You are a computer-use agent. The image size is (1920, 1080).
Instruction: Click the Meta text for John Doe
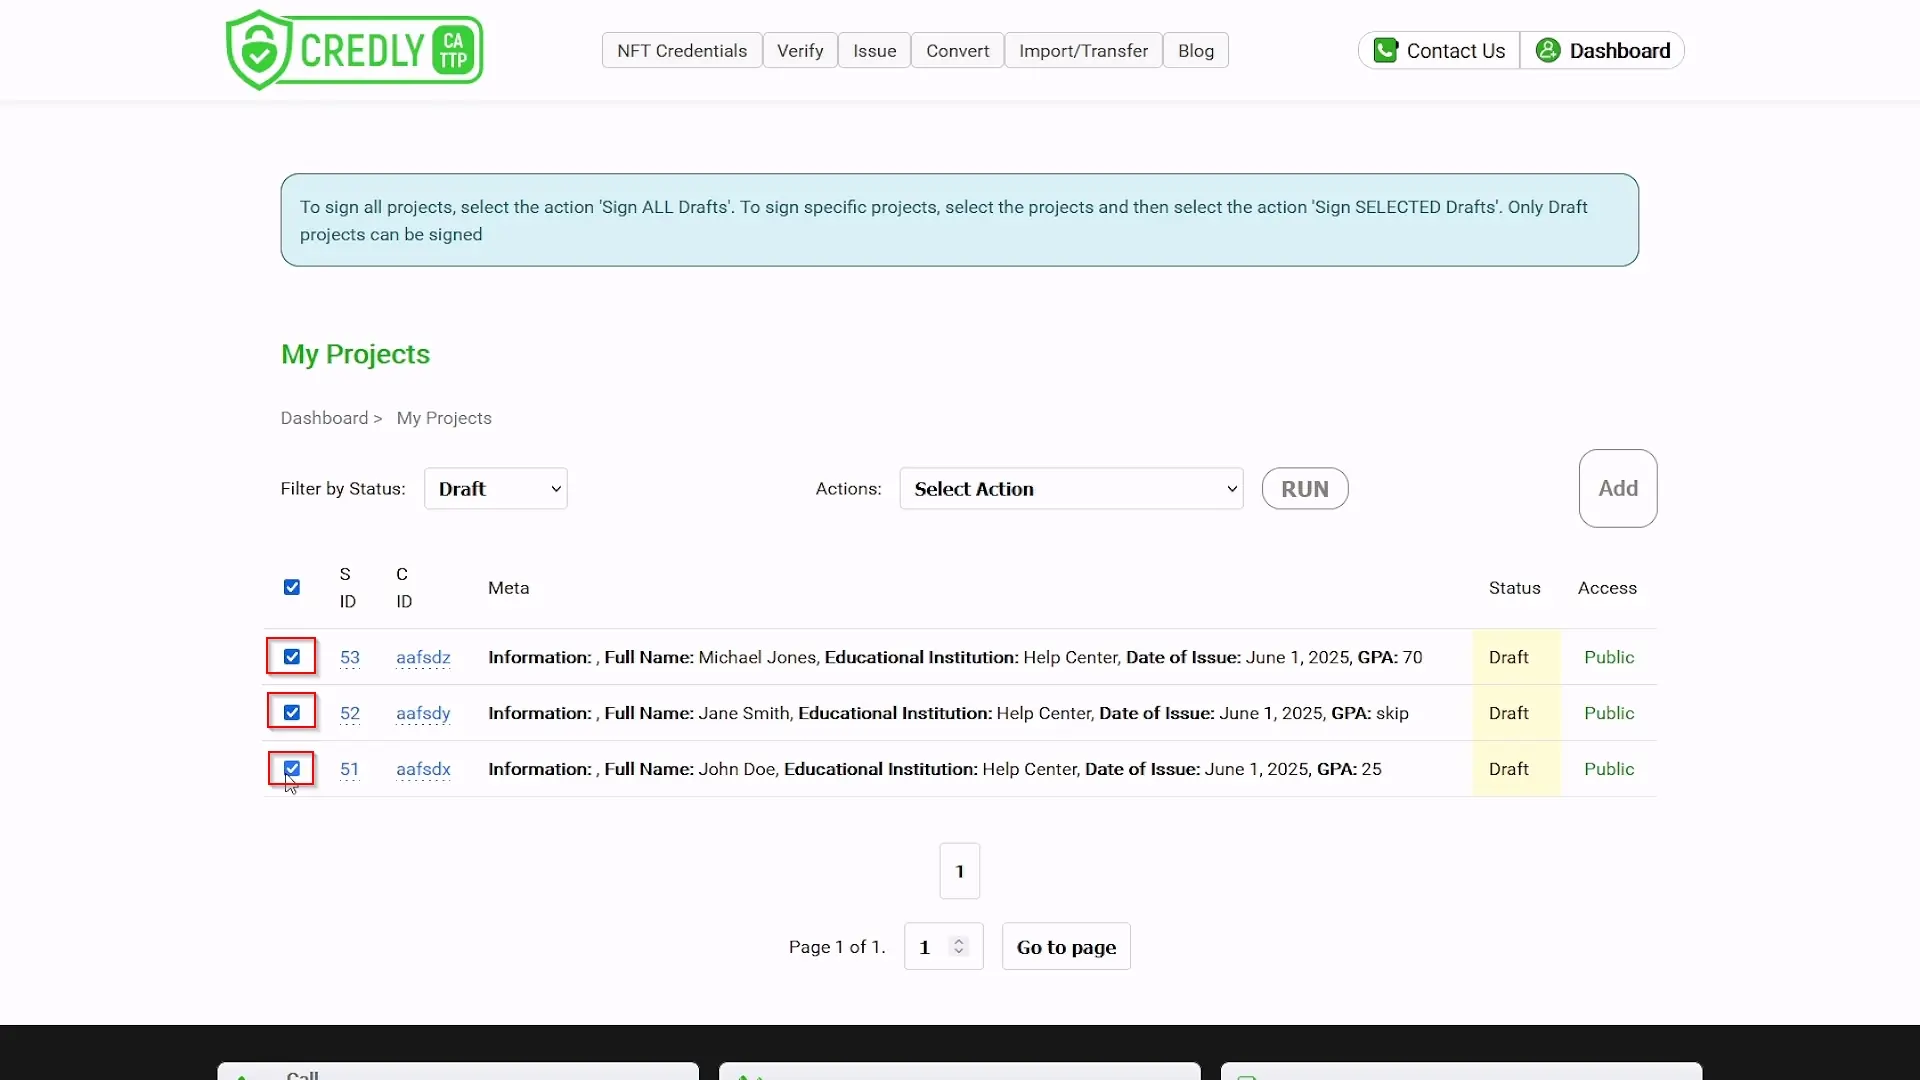click(x=935, y=769)
